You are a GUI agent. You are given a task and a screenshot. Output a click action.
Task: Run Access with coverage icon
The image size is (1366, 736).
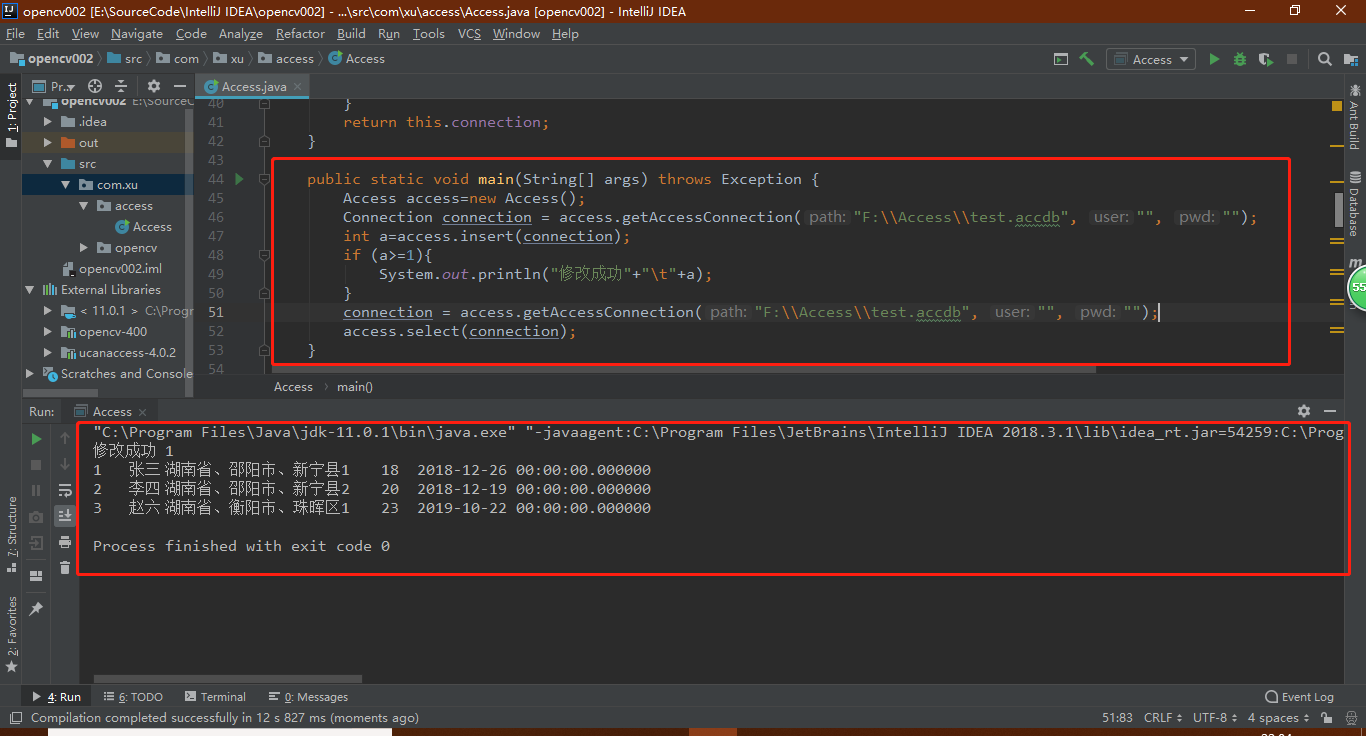coord(1265,59)
